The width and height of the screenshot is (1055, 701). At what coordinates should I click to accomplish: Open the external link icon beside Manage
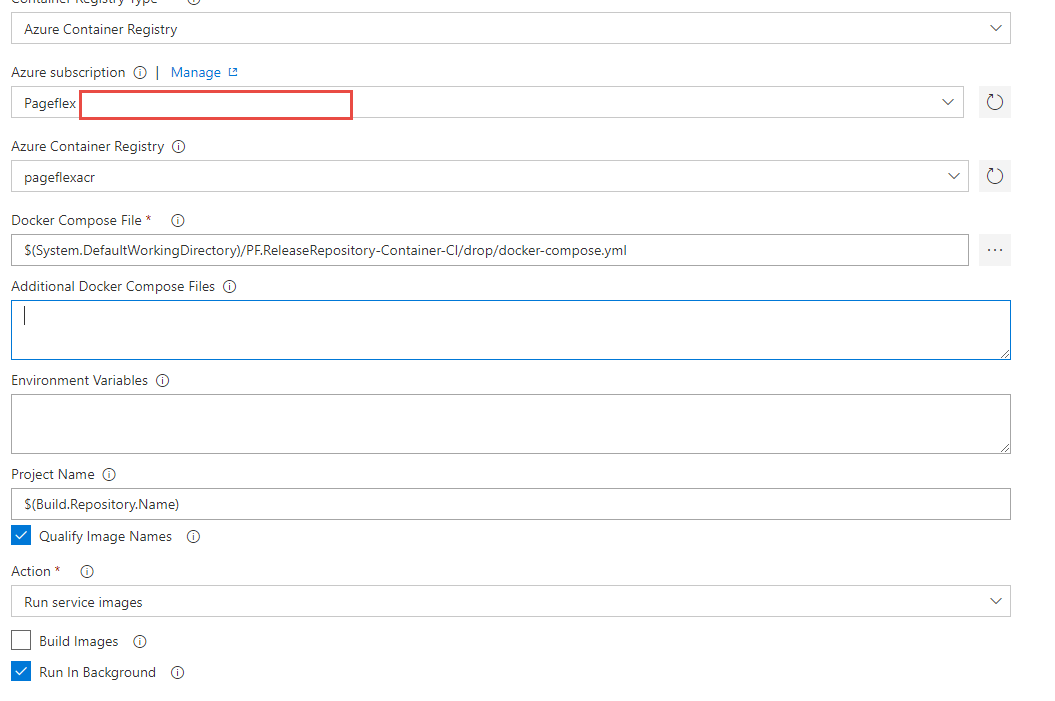233,72
